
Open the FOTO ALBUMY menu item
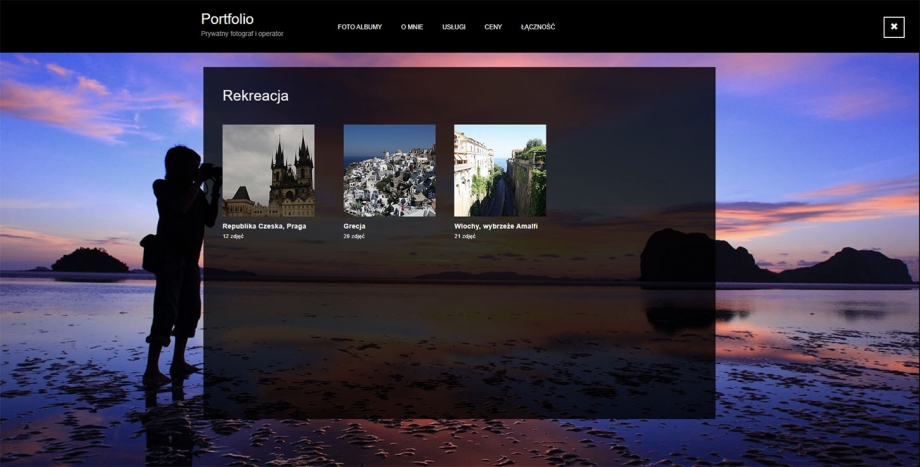(359, 27)
